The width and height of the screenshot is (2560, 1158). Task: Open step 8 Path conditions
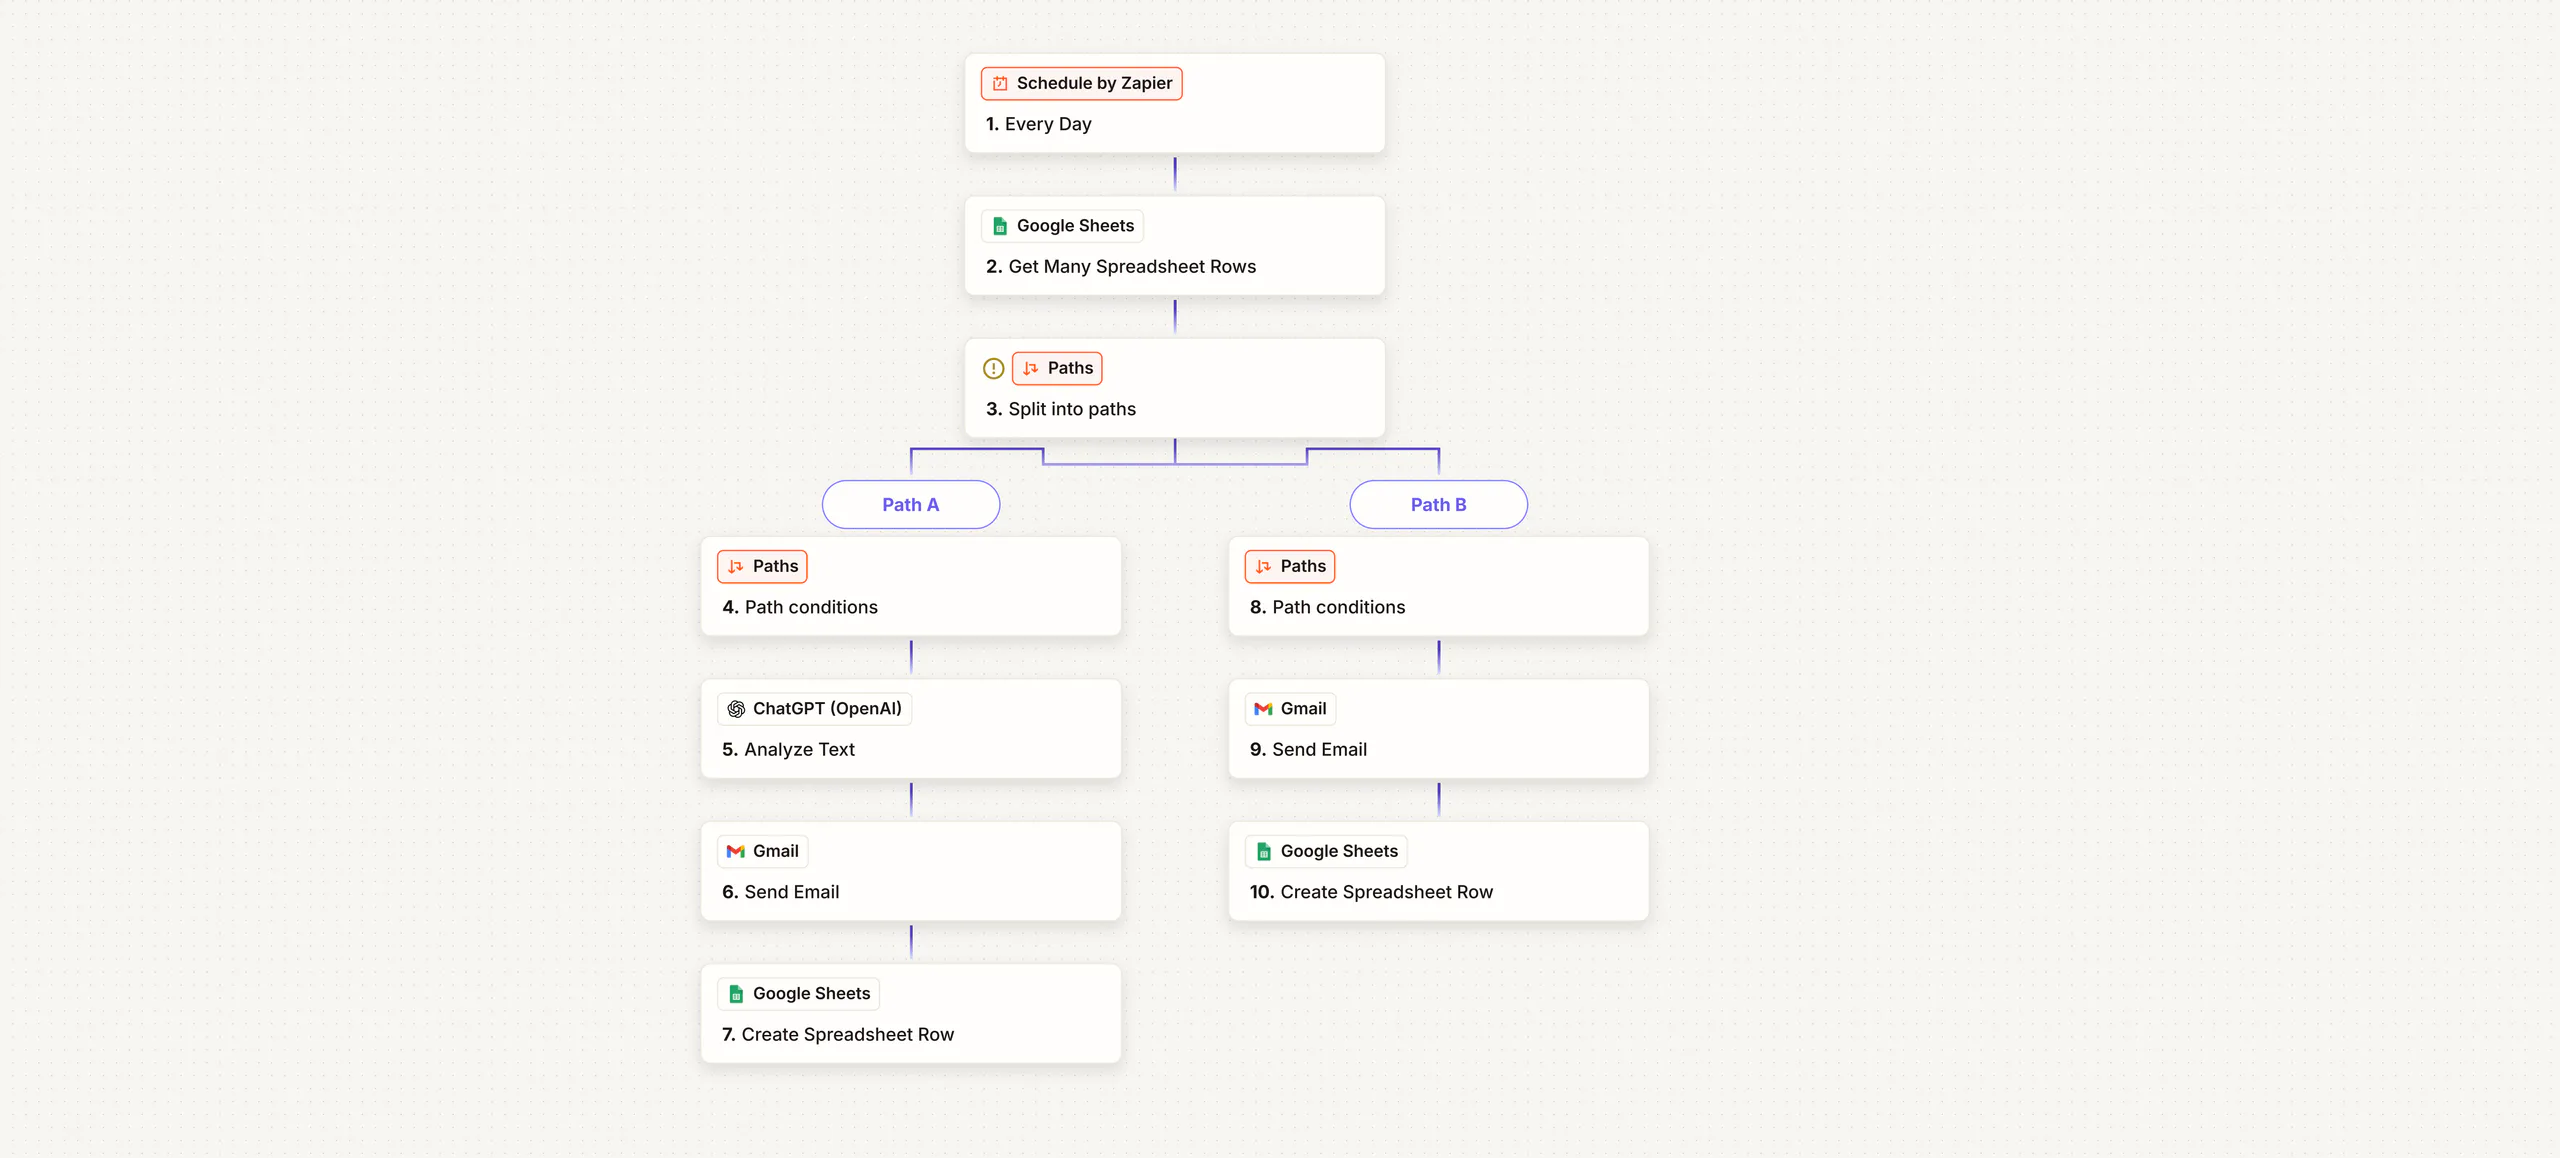1439,587
